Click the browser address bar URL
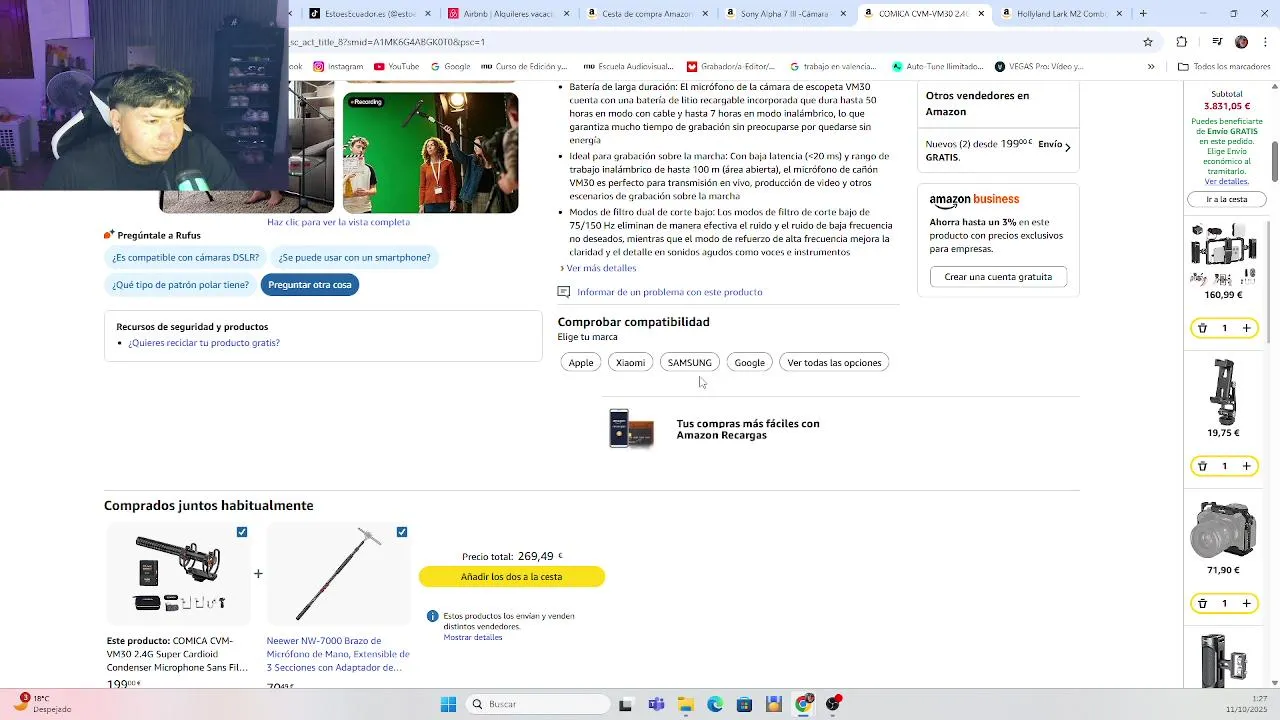This screenshot has width=1280, height=720. point(388,42)
